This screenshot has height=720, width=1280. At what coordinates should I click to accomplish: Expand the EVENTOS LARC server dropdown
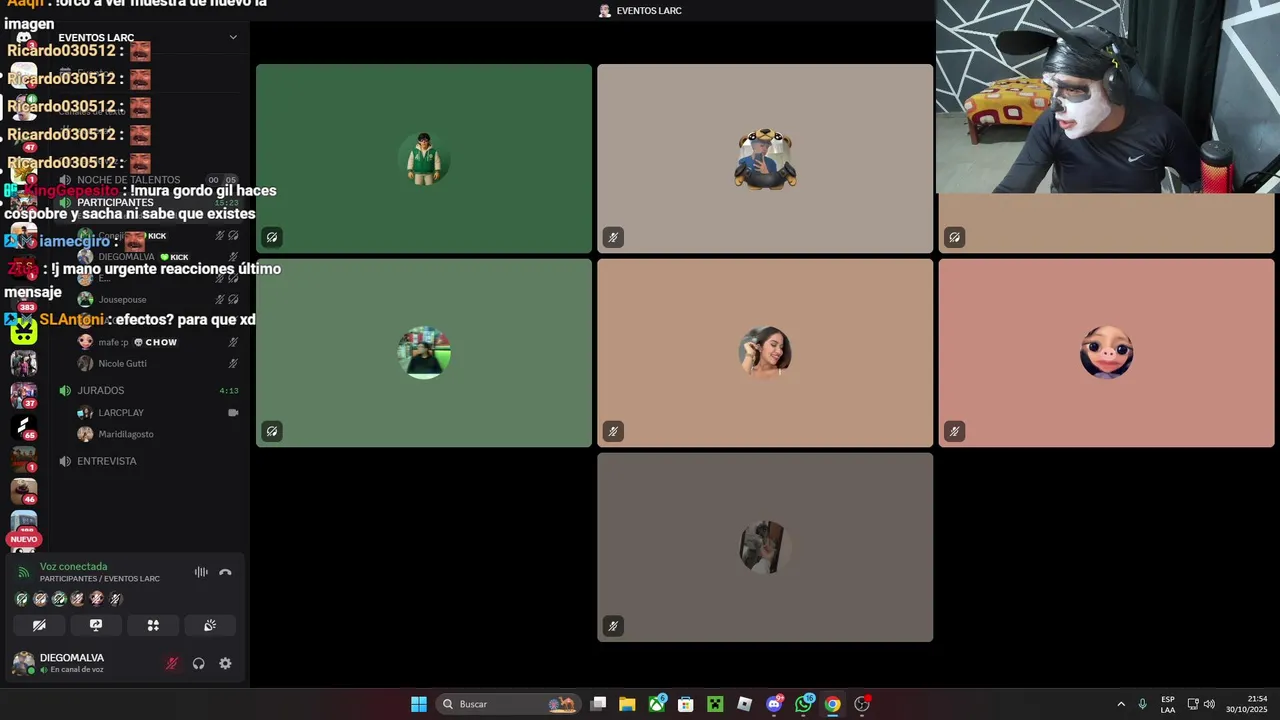coord(233,37)
